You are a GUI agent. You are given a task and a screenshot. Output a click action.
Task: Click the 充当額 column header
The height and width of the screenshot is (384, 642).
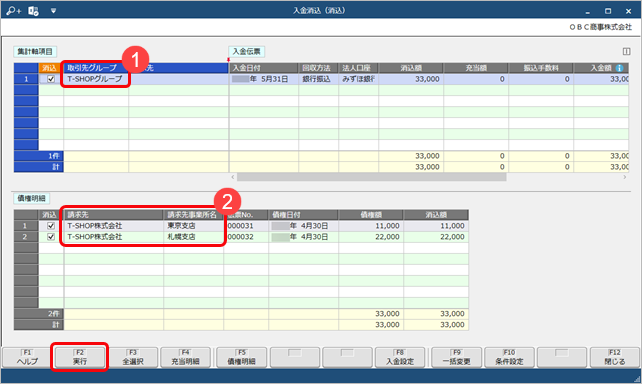(476, 68)
